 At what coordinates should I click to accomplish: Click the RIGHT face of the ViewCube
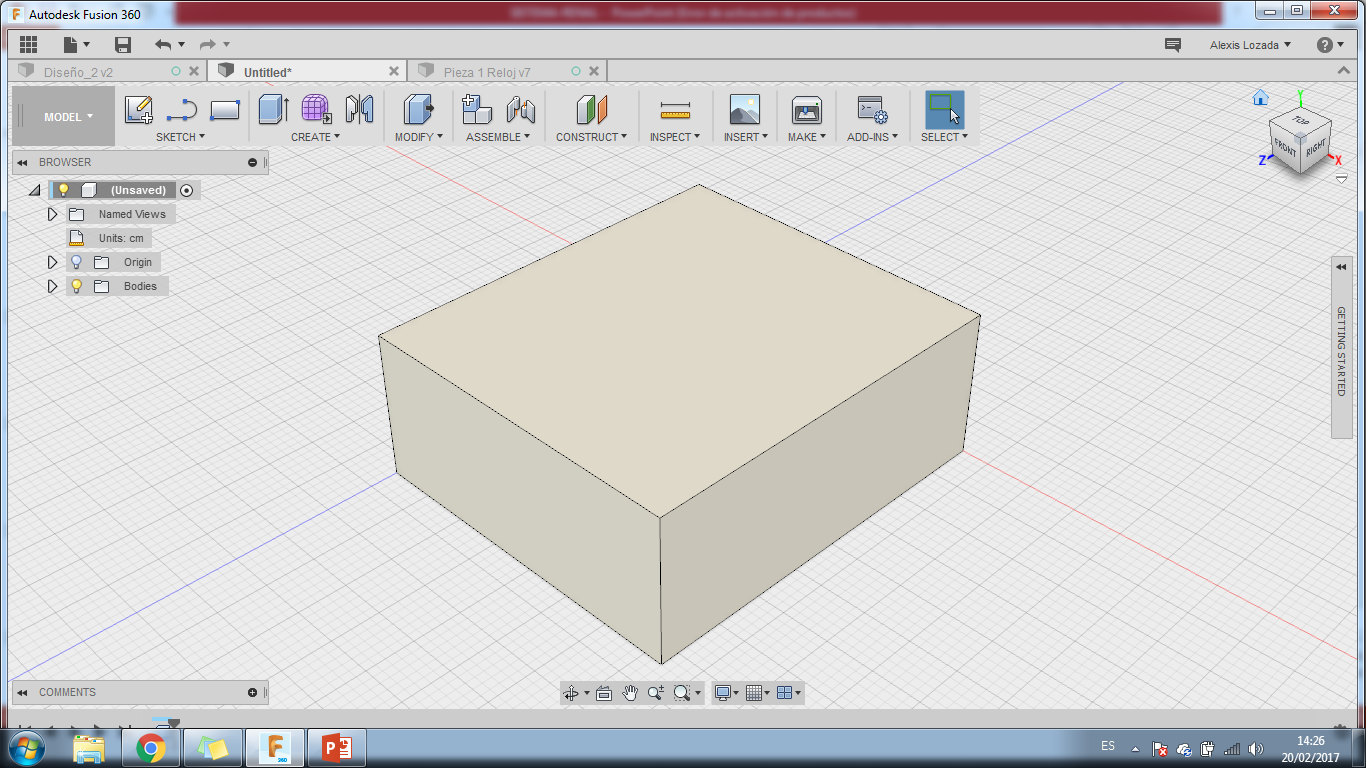coord(1316,146)
